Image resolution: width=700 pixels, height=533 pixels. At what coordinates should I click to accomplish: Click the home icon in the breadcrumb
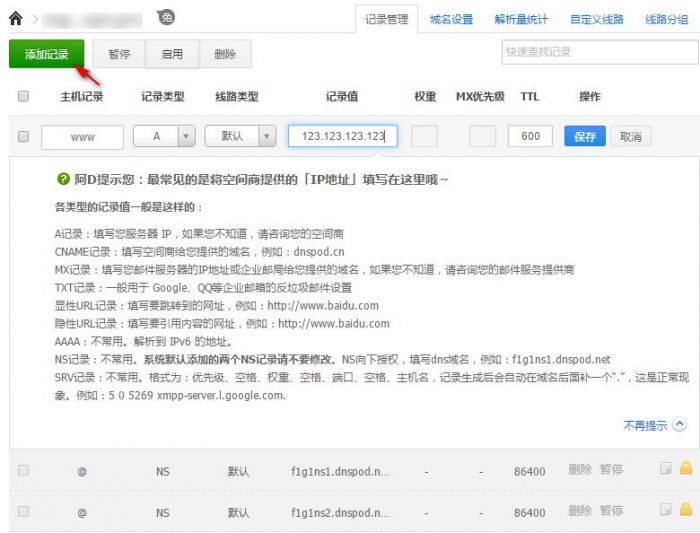[x=15, y=18]
